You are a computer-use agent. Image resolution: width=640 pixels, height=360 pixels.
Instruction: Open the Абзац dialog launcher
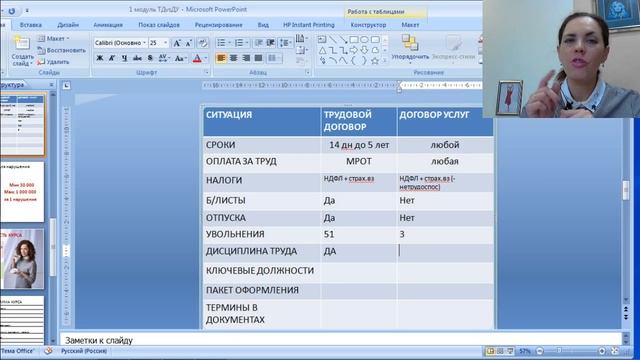307,73
